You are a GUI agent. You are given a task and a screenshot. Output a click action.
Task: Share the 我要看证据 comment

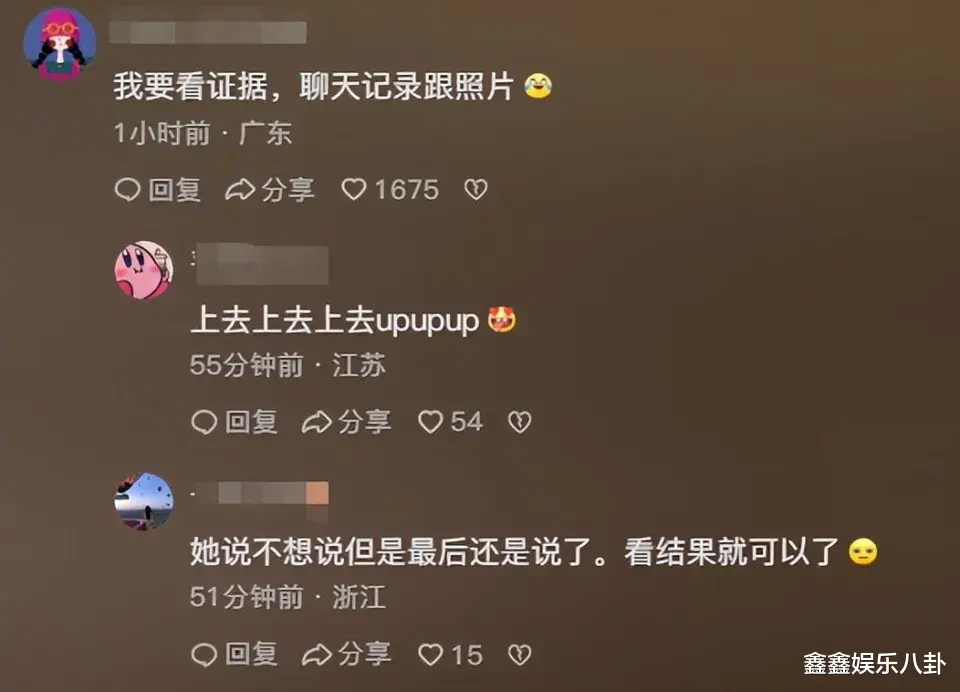point(269,190)
